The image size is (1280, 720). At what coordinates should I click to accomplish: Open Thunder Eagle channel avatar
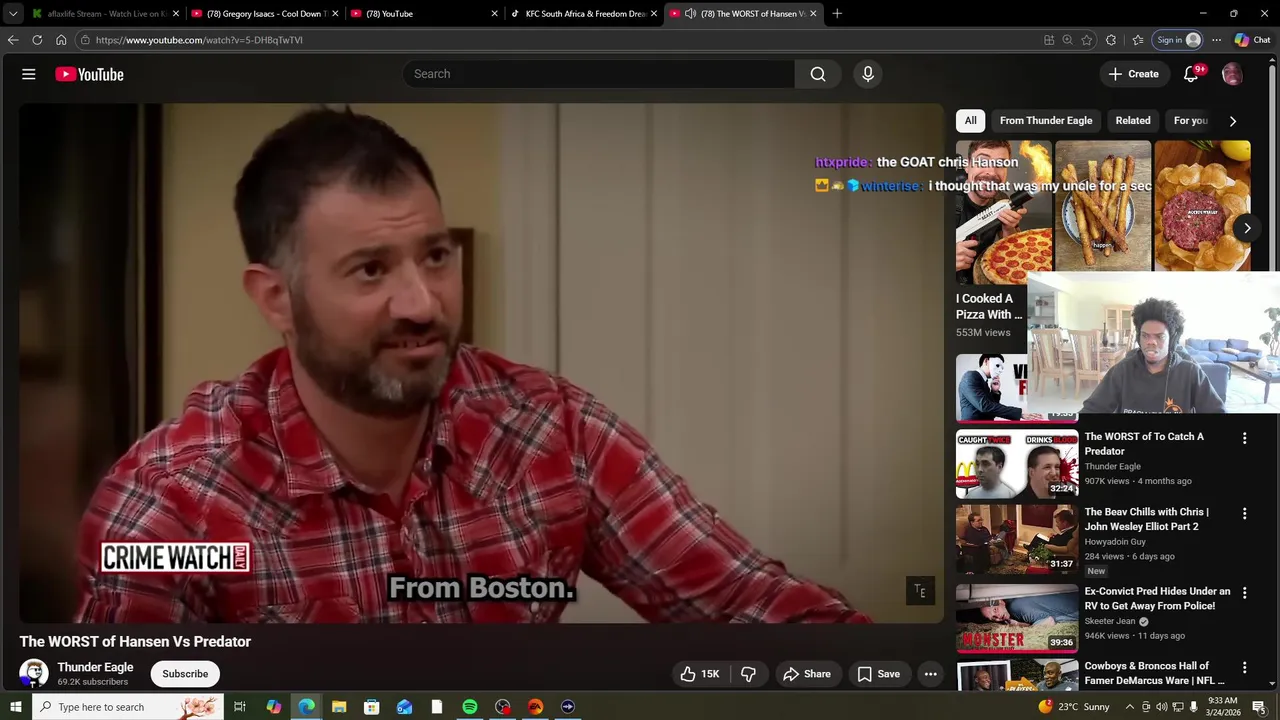coord(34,673)
